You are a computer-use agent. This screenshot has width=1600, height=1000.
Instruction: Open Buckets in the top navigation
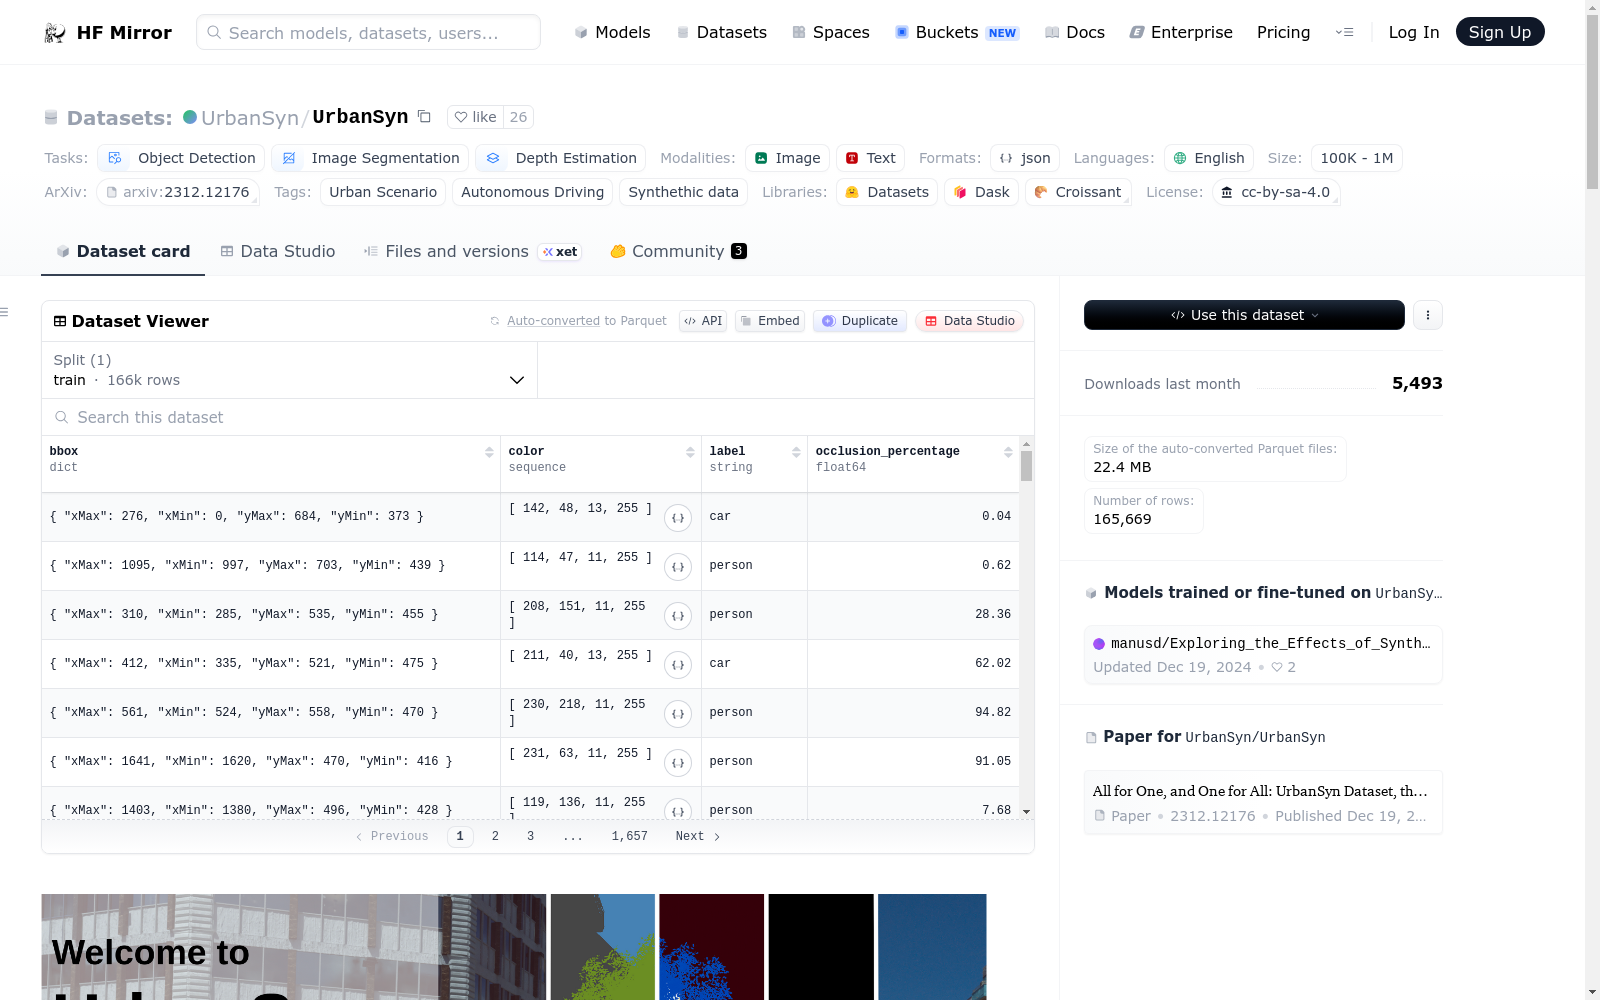[956, 32]
